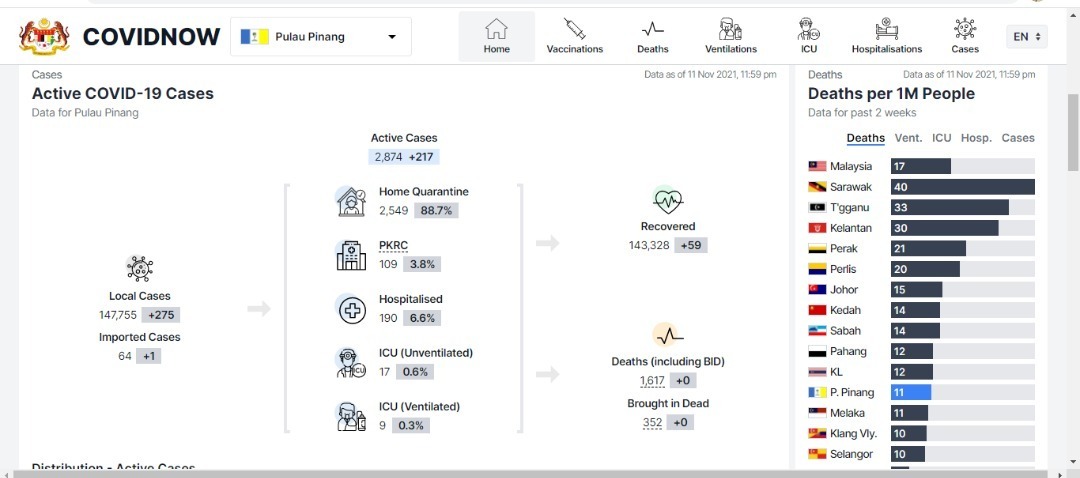The width and height of the screenshot is (1080, 478).
Task: Open the EN language selector
Action: [x=1027, y=37]
